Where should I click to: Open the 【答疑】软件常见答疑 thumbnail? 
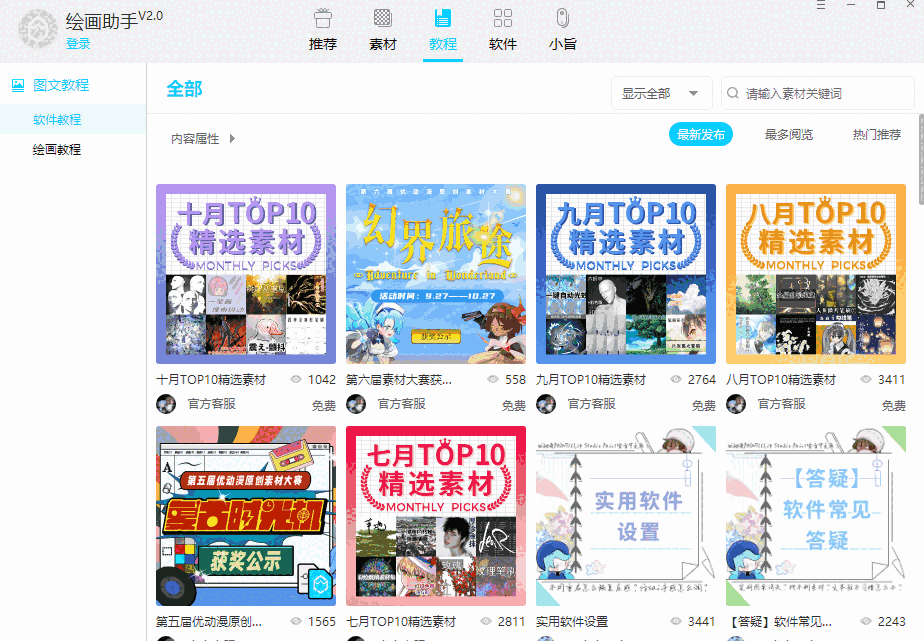[816, 516]
